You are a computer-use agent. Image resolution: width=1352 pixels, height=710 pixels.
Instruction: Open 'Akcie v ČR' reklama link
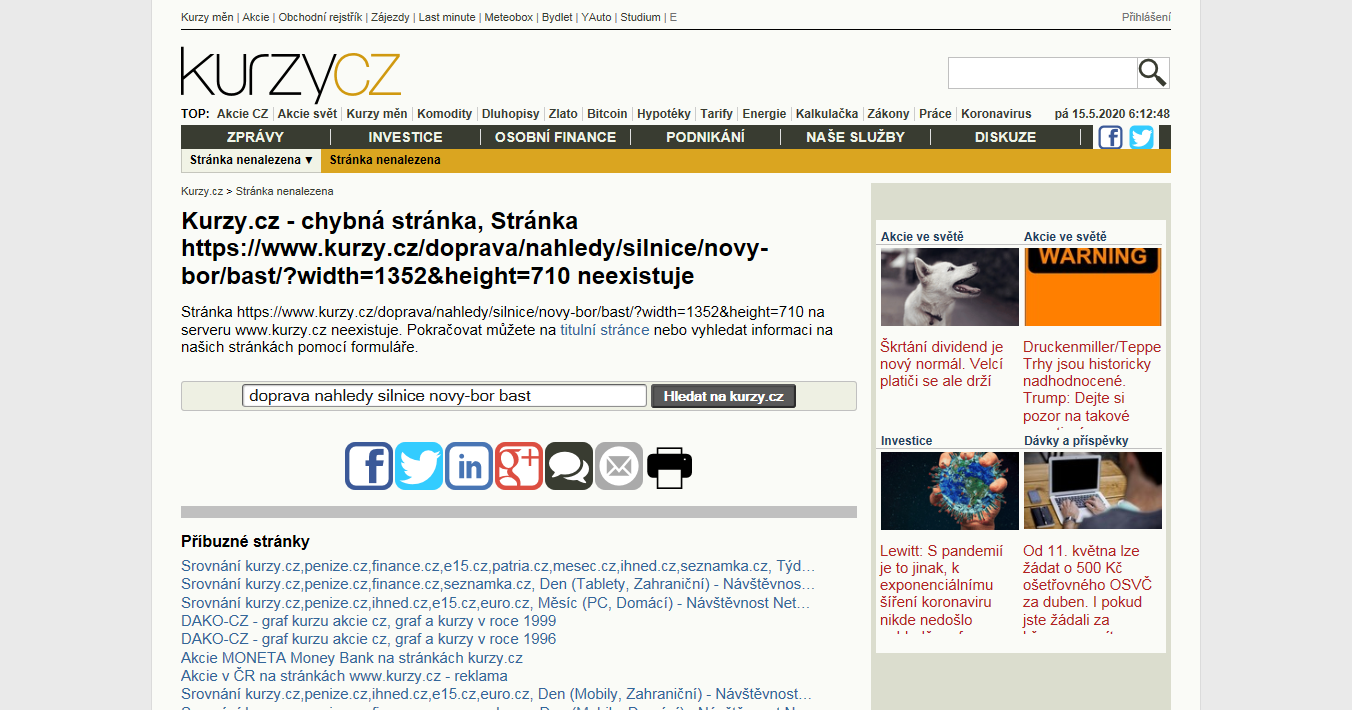pyautogui.click(x=344, y=676)
